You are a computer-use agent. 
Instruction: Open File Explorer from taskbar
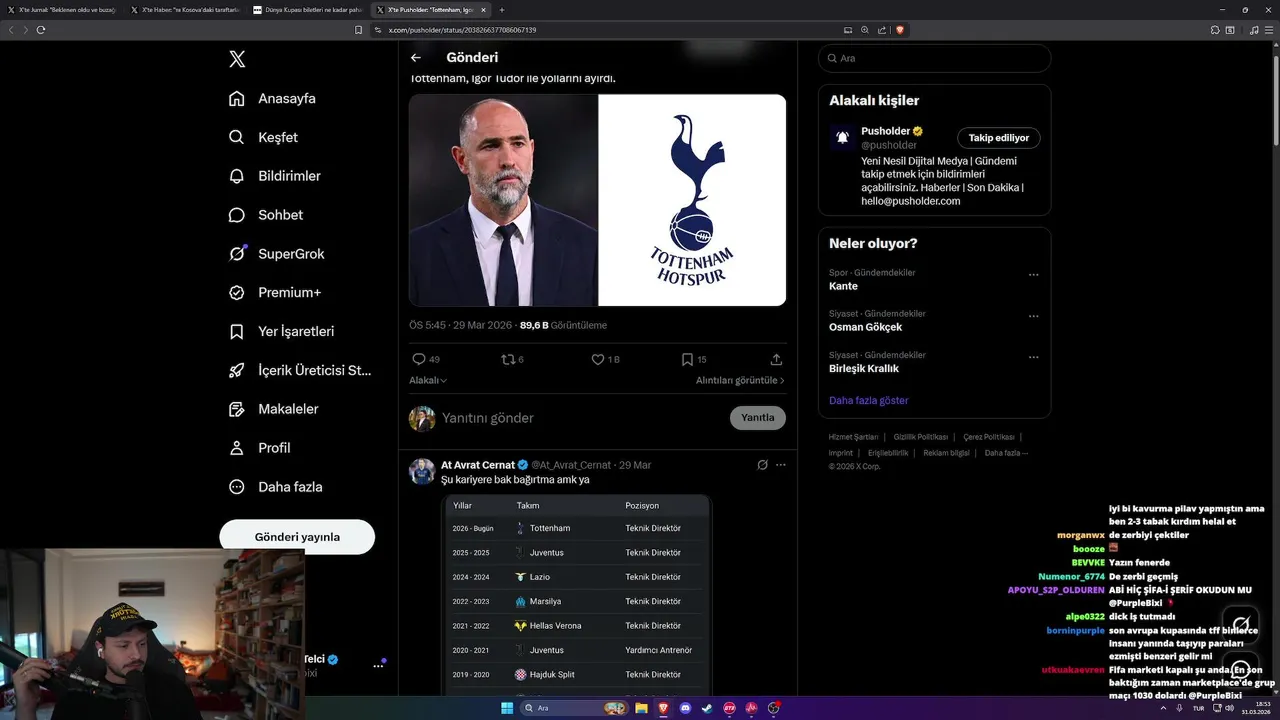641,708
